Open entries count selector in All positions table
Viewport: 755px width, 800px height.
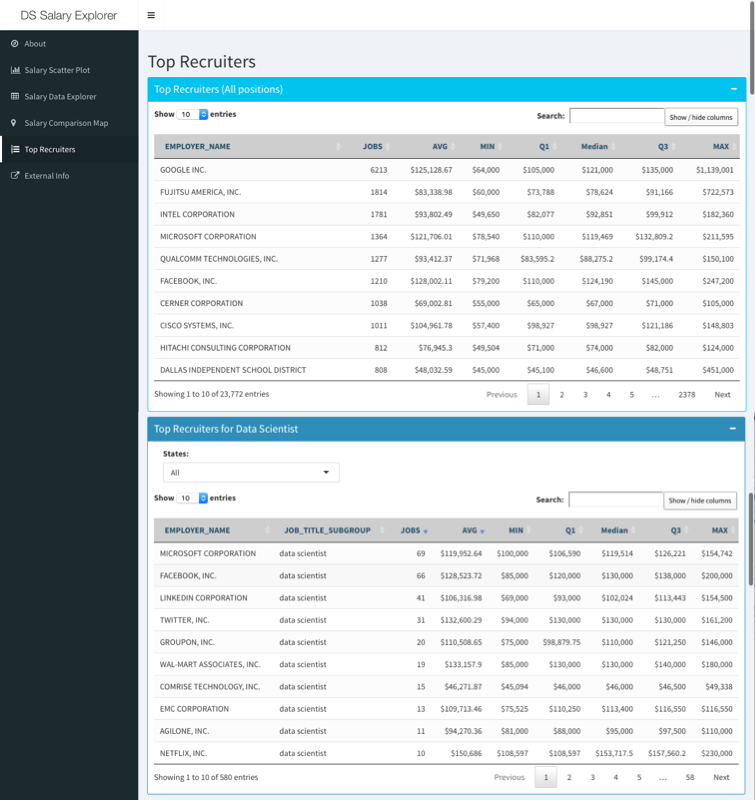point(192,114)
